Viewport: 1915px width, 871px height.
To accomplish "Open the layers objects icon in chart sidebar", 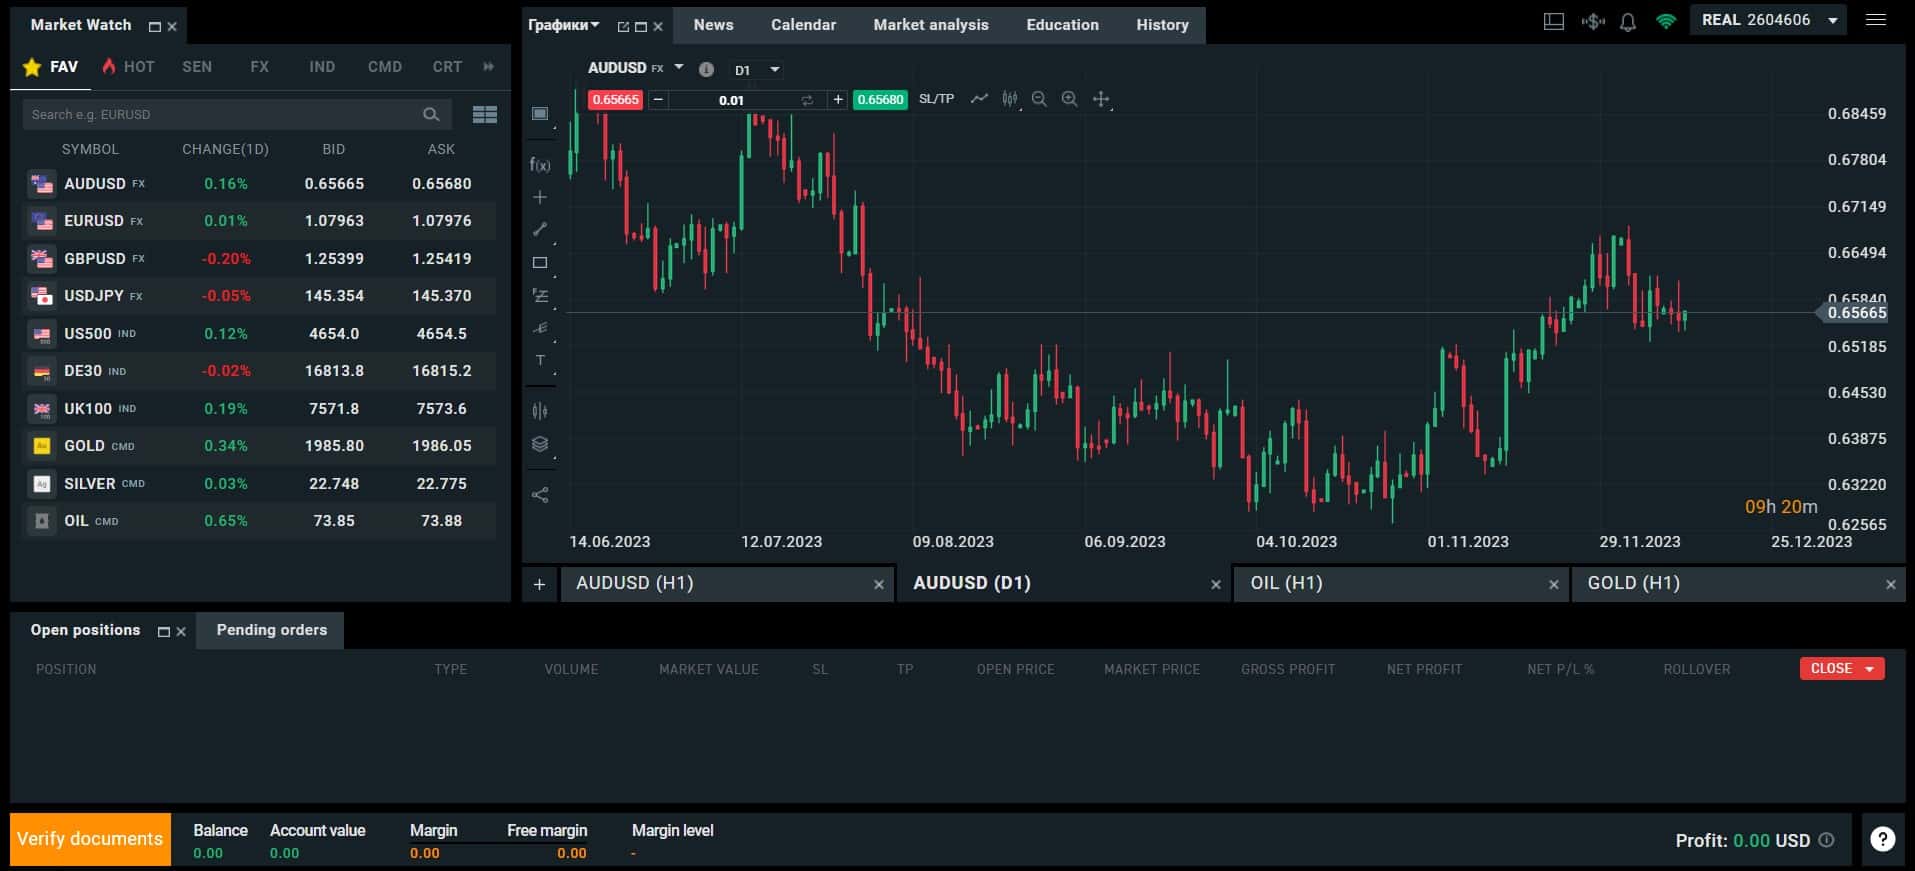I will 540,444.
